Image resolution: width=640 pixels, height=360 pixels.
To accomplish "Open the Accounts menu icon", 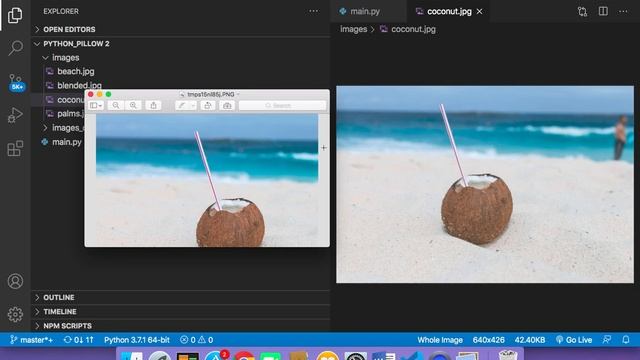I will click(15, 281).
